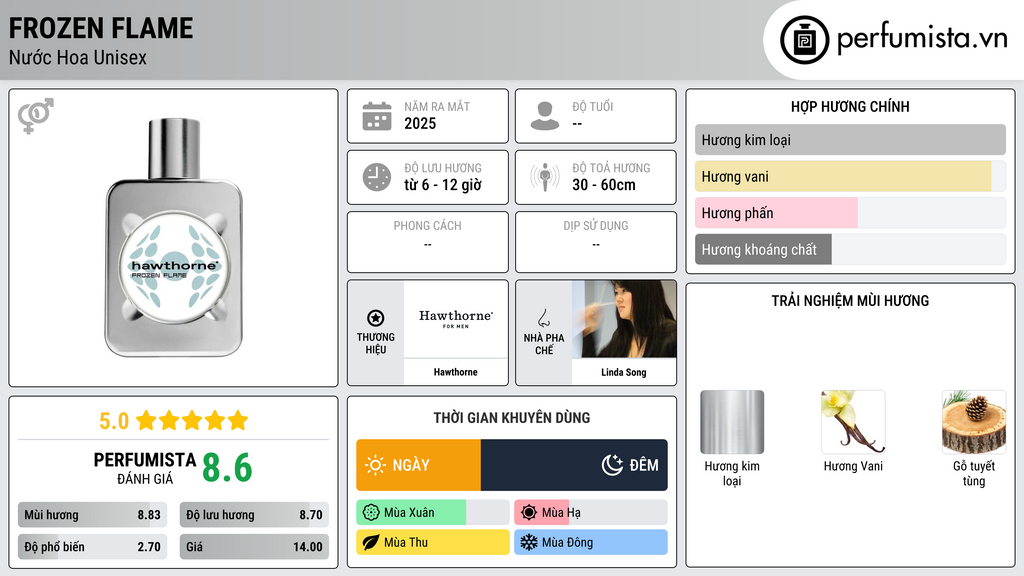The height and width of the screenshot is (576, 1024).
Task: Click the Phong cách card
Action: click(428, 242)
